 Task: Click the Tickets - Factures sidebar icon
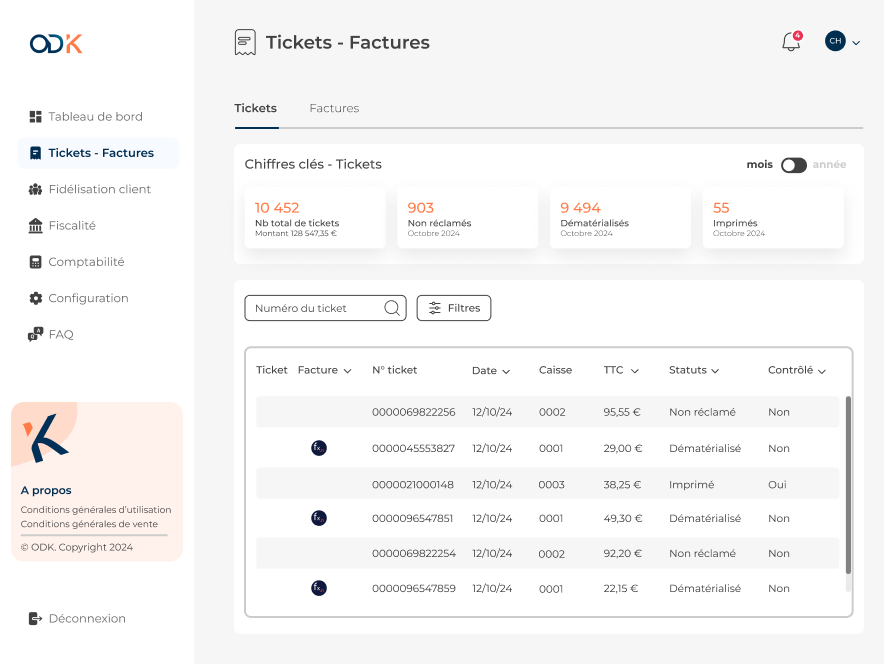coord(36,153)
